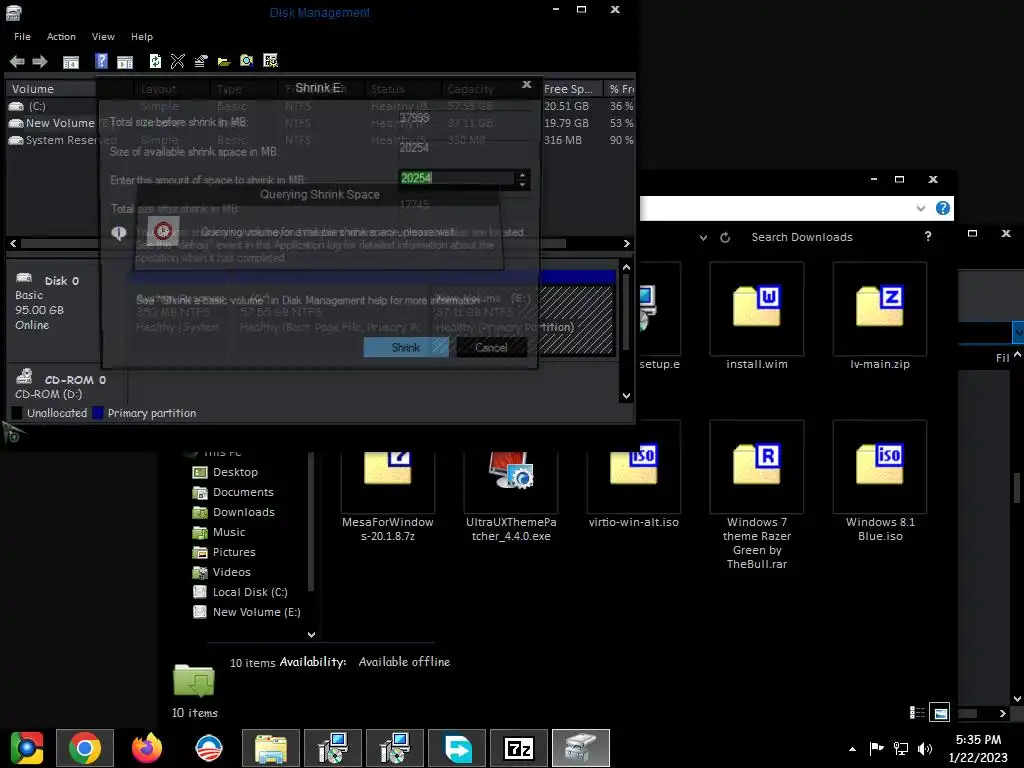Click the right arrow of the volume list scrollbar
1024x768 pixels.
626,244
